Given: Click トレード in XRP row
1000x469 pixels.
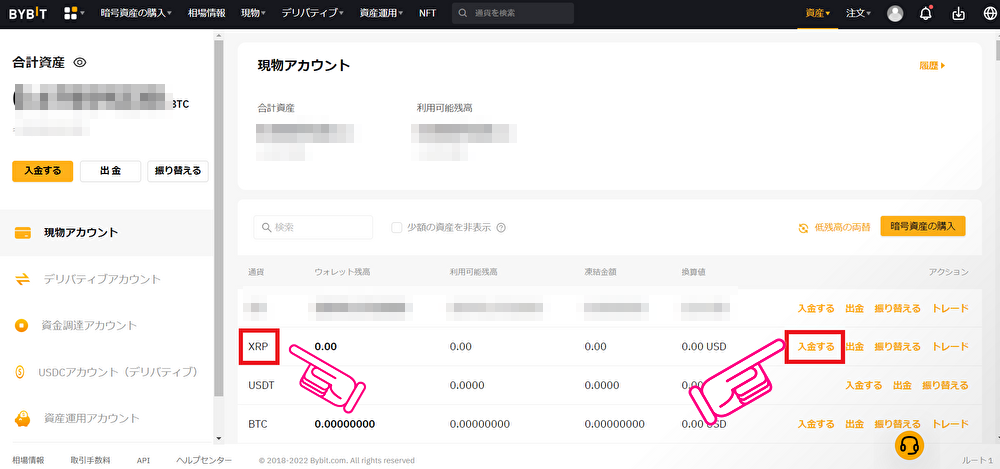Looking at the screenshot, I should (950, 347).
